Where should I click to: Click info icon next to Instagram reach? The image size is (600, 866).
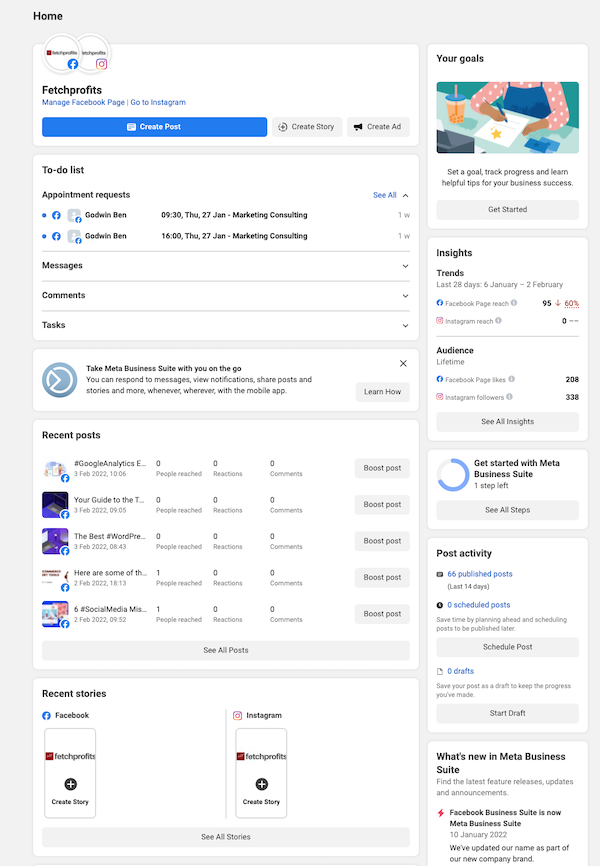[498, 320]
